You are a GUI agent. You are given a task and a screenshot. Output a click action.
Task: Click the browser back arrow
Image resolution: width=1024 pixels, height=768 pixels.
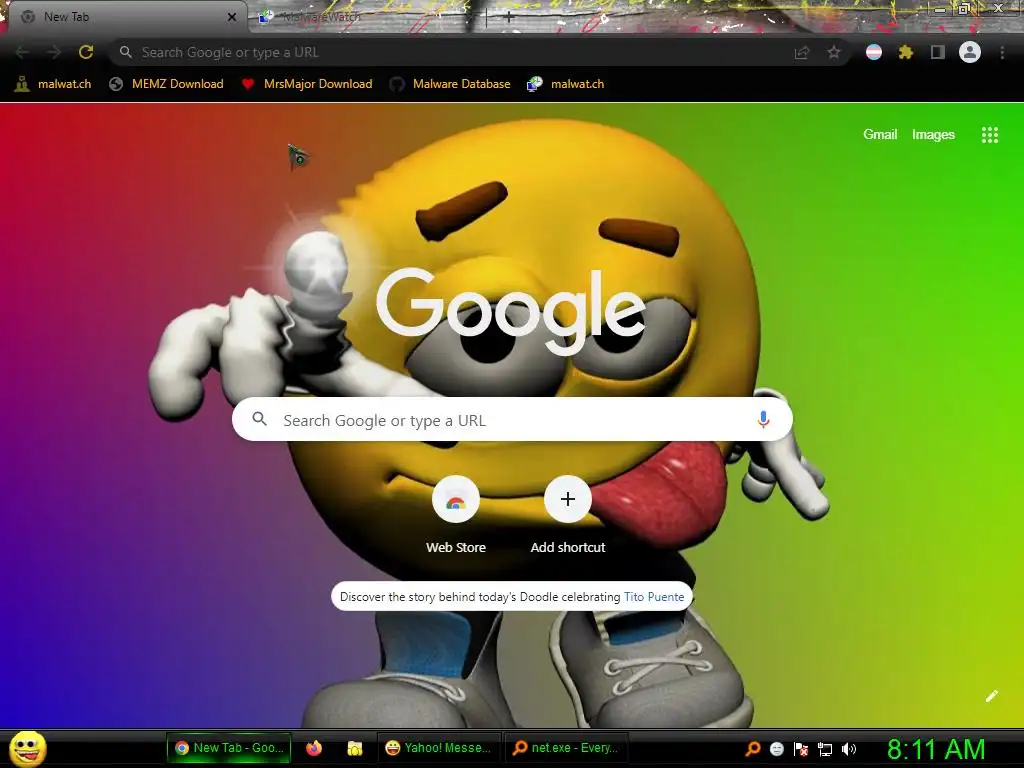click(22, 52)
